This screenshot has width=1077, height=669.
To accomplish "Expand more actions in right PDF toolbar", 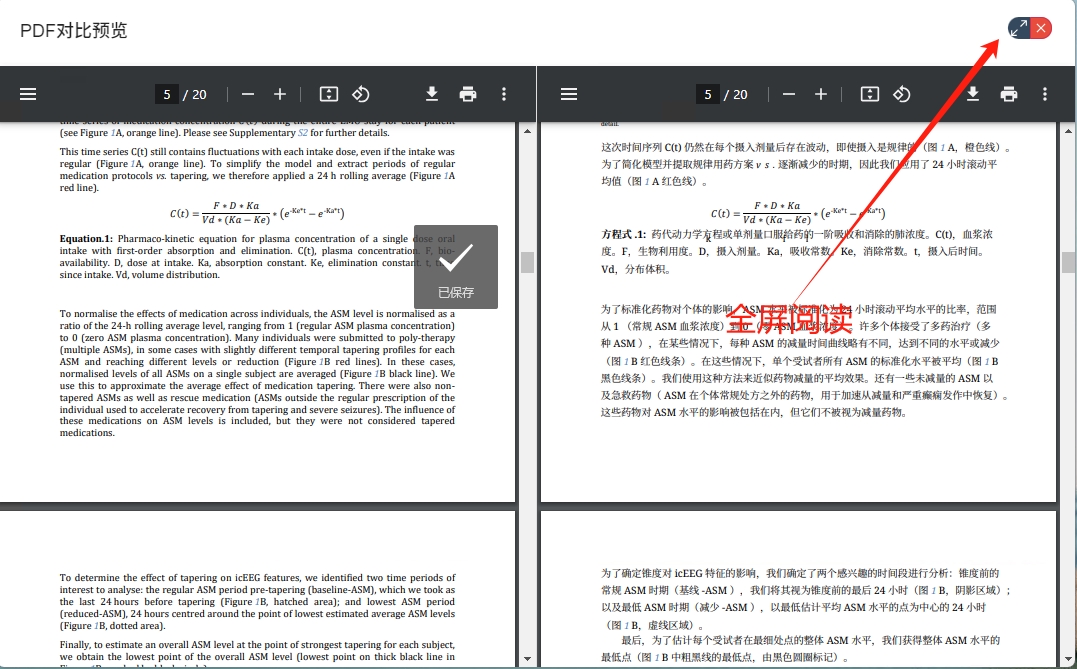I will coord(1045,94).
